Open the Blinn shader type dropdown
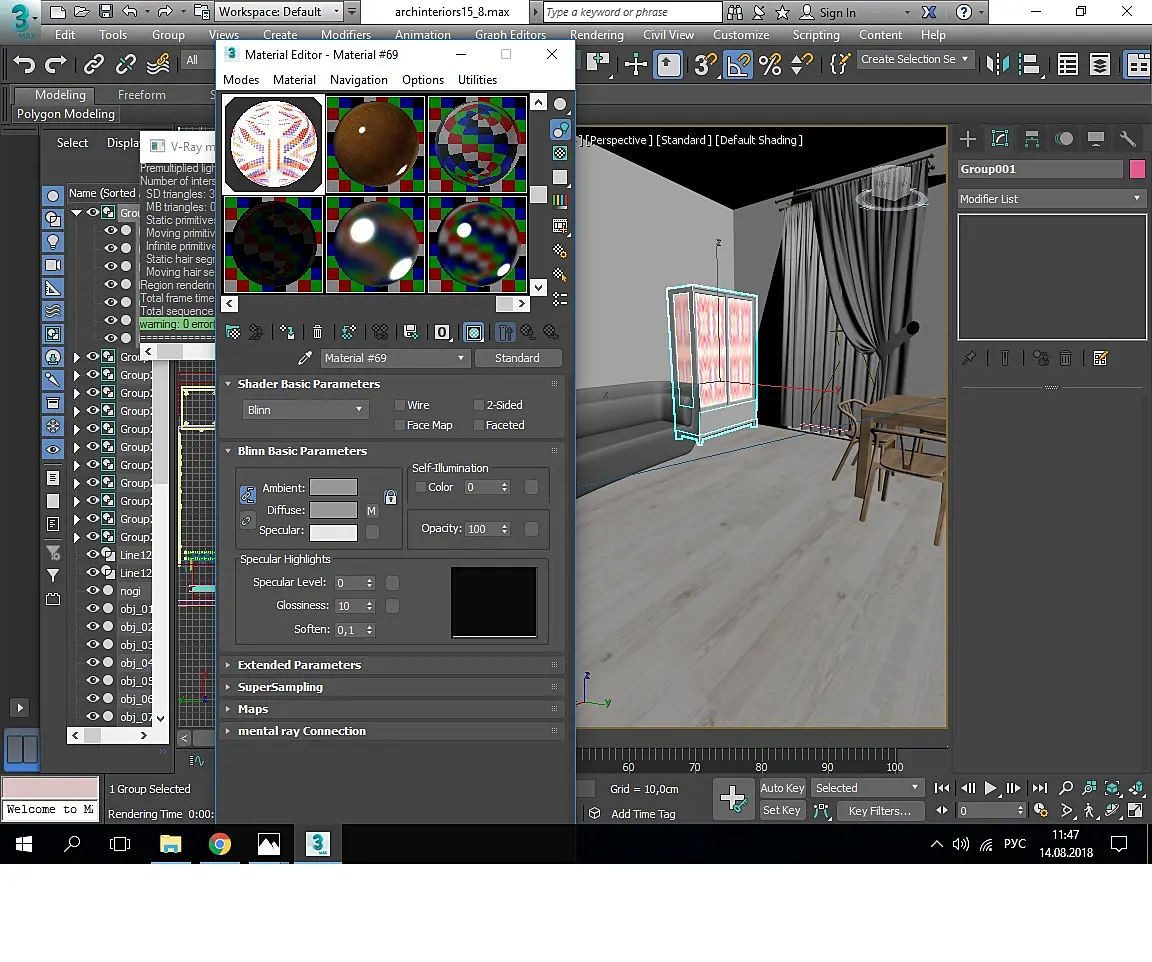 coord(305,410)
